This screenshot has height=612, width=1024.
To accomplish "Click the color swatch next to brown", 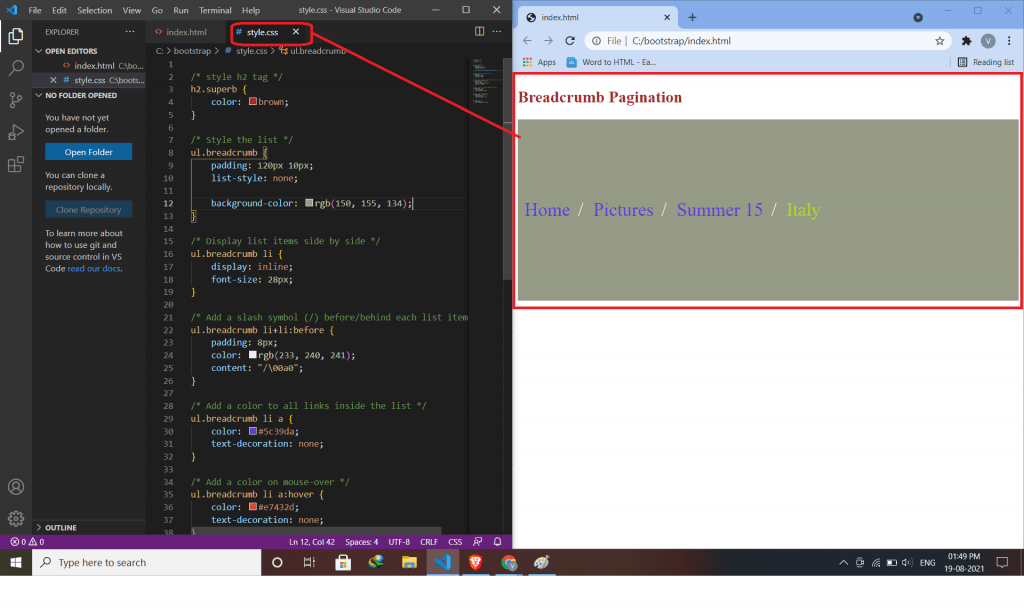I will point(252,101).
